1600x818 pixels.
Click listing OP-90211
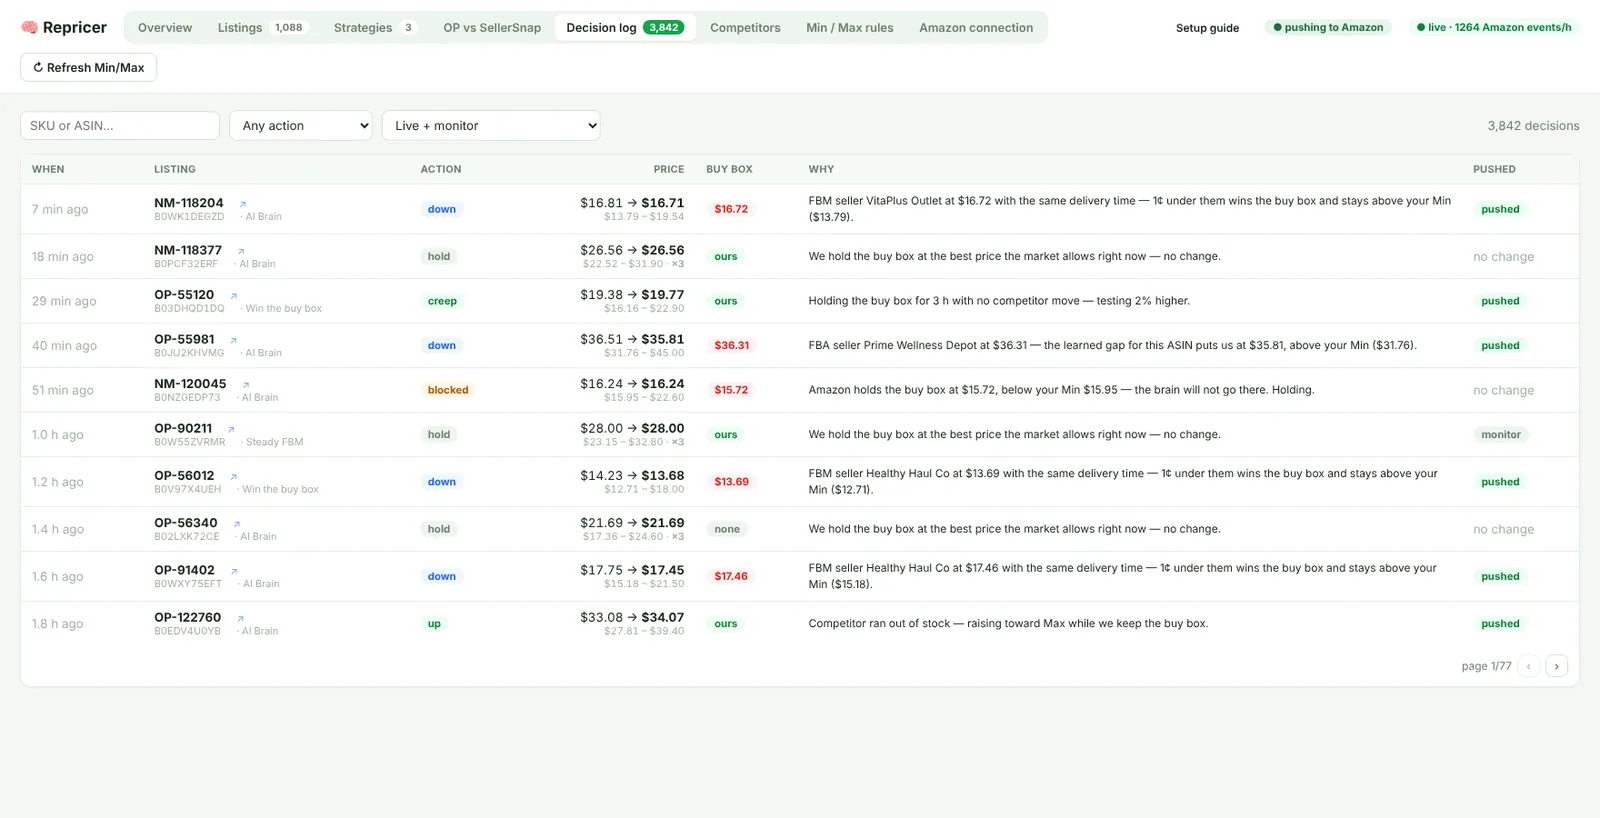tap(183, 428)
